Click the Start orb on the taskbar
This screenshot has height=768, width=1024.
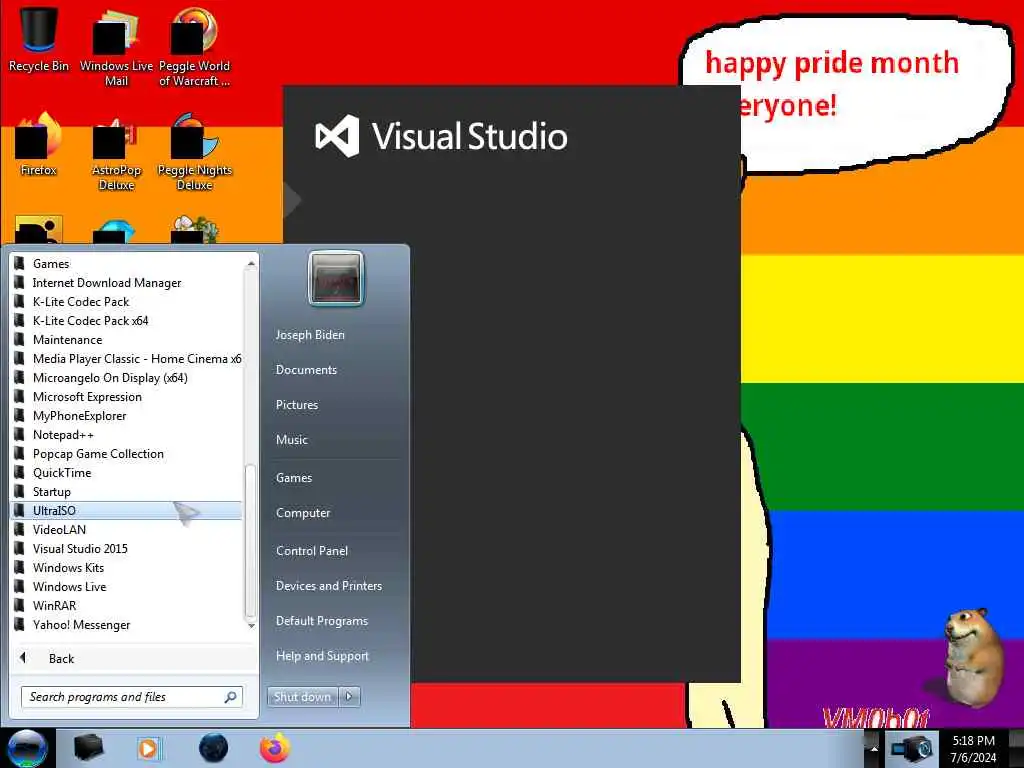pyautogui.click(x=27, y=748)
